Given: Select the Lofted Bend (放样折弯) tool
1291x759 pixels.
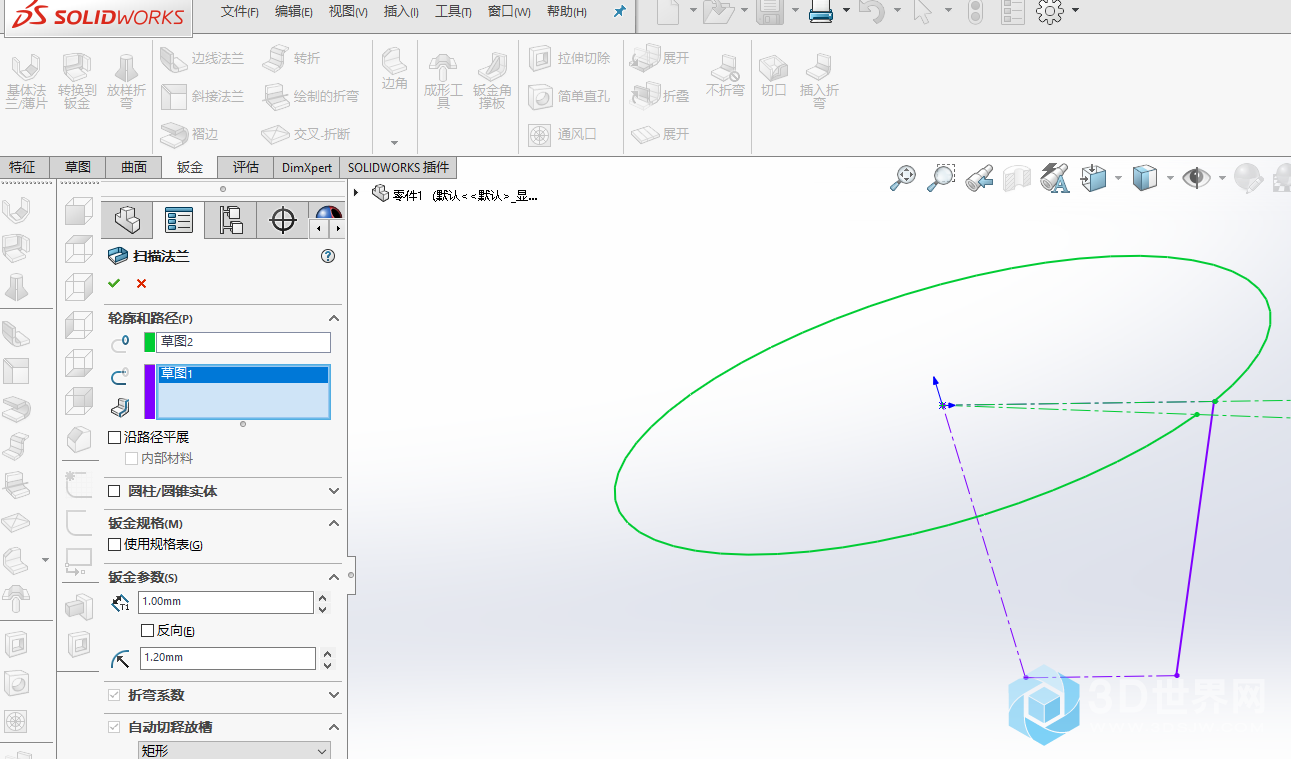Looking at the screenshot, I should click(126, 81).
